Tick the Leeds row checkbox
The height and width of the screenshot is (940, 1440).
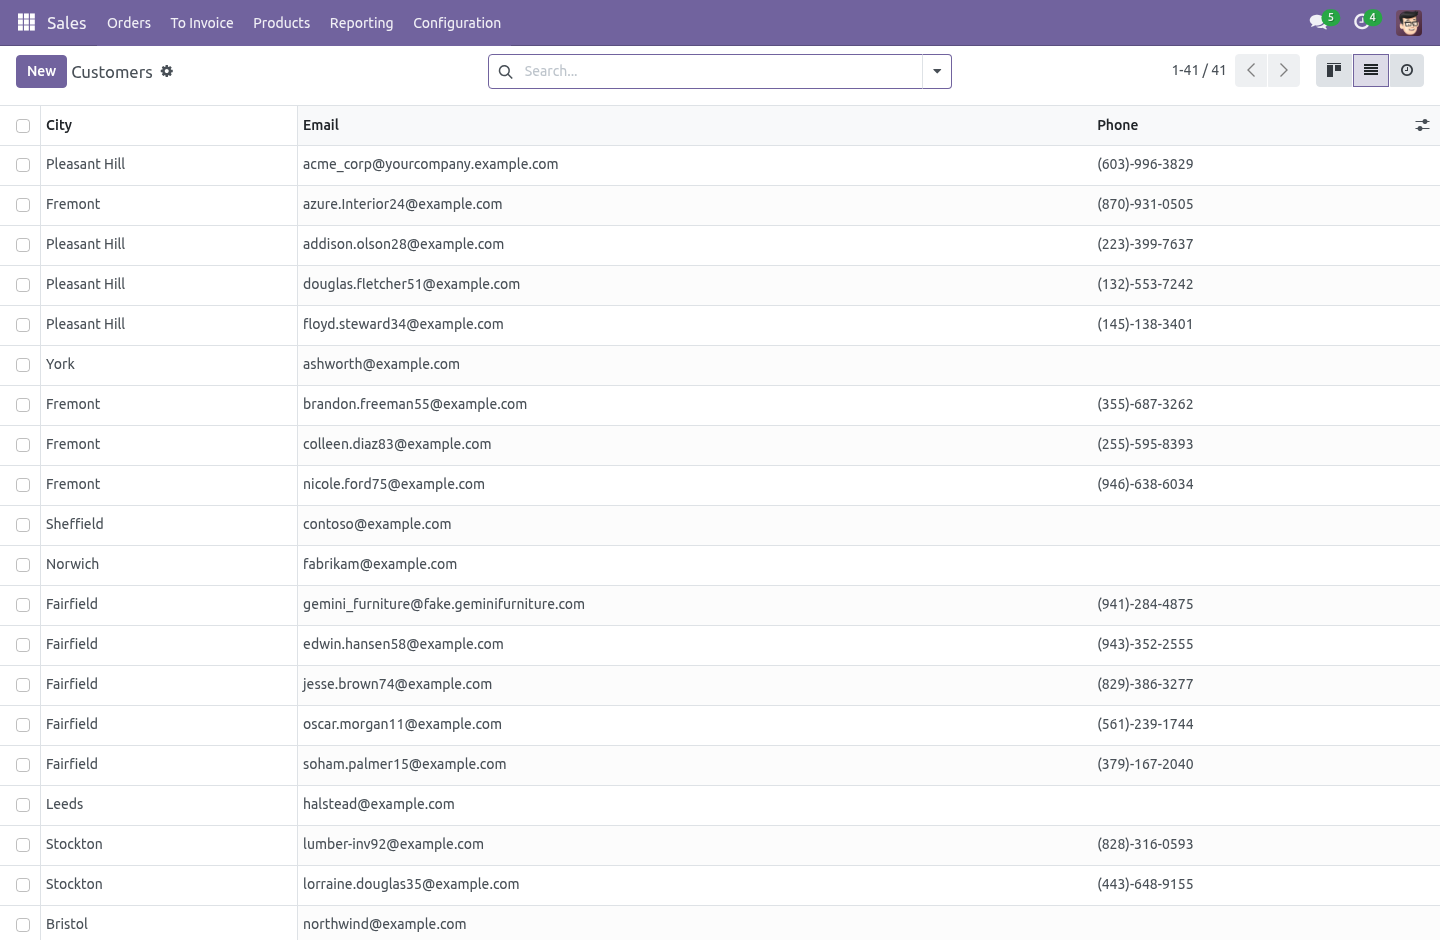coord(23,805)
